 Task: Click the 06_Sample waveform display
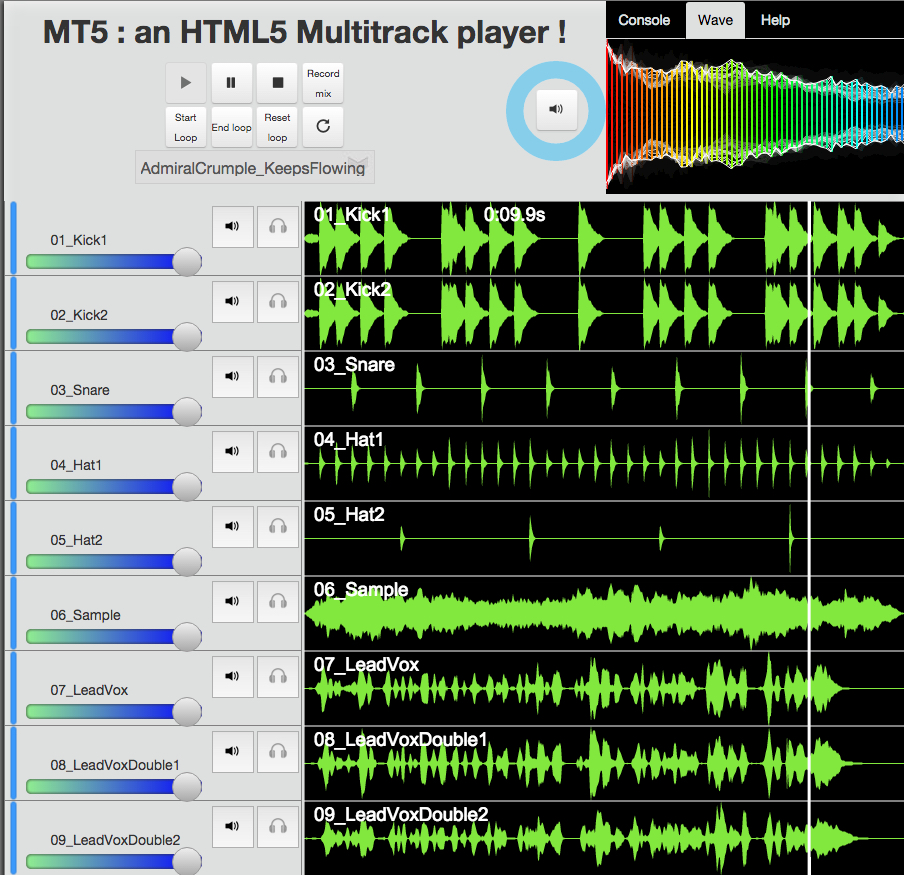[600, 610]
